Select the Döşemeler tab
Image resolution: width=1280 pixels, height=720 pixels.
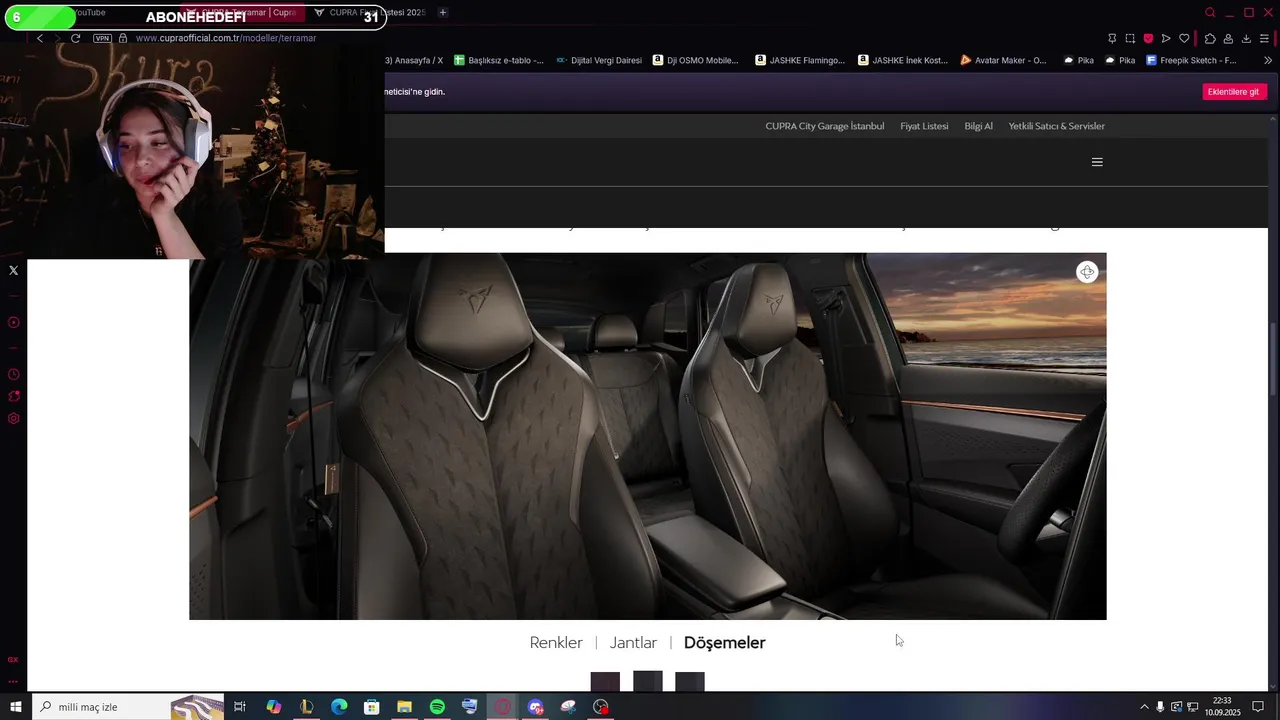pyautogui.click(x=725, y=643)
